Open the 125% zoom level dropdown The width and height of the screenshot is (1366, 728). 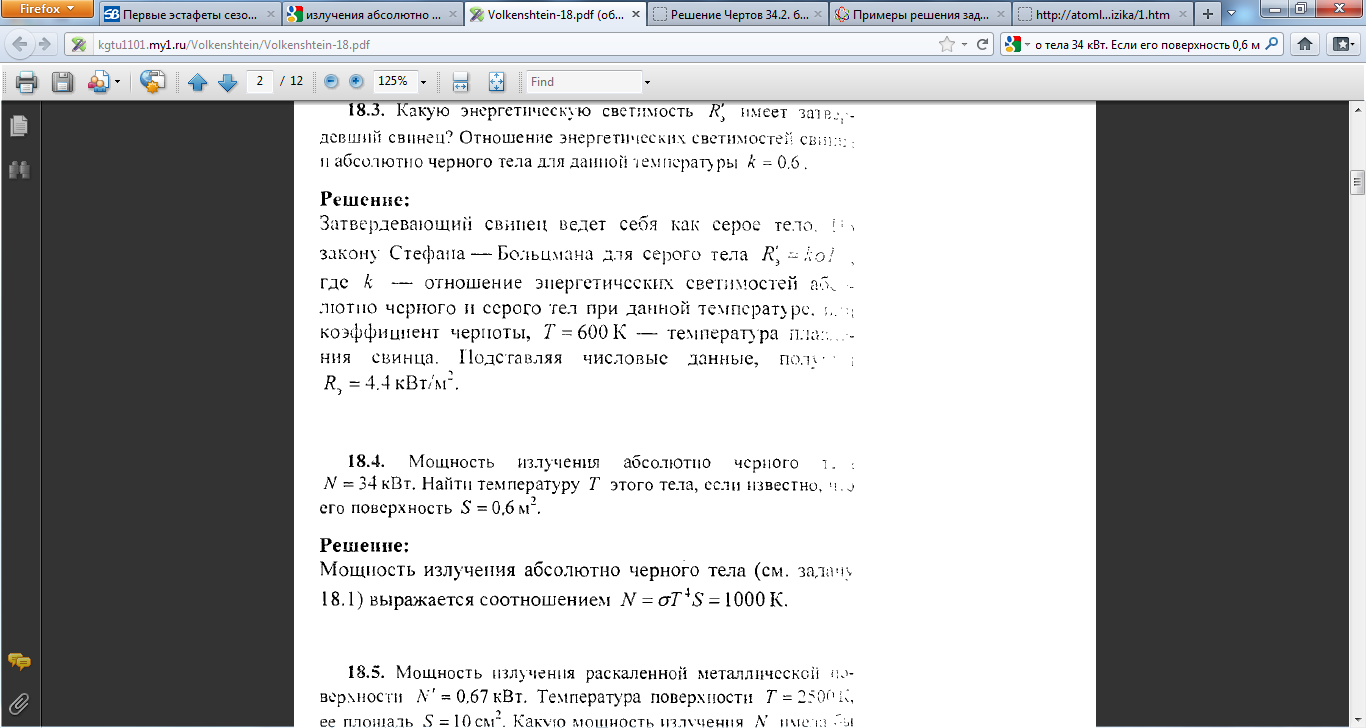(423, 82)
